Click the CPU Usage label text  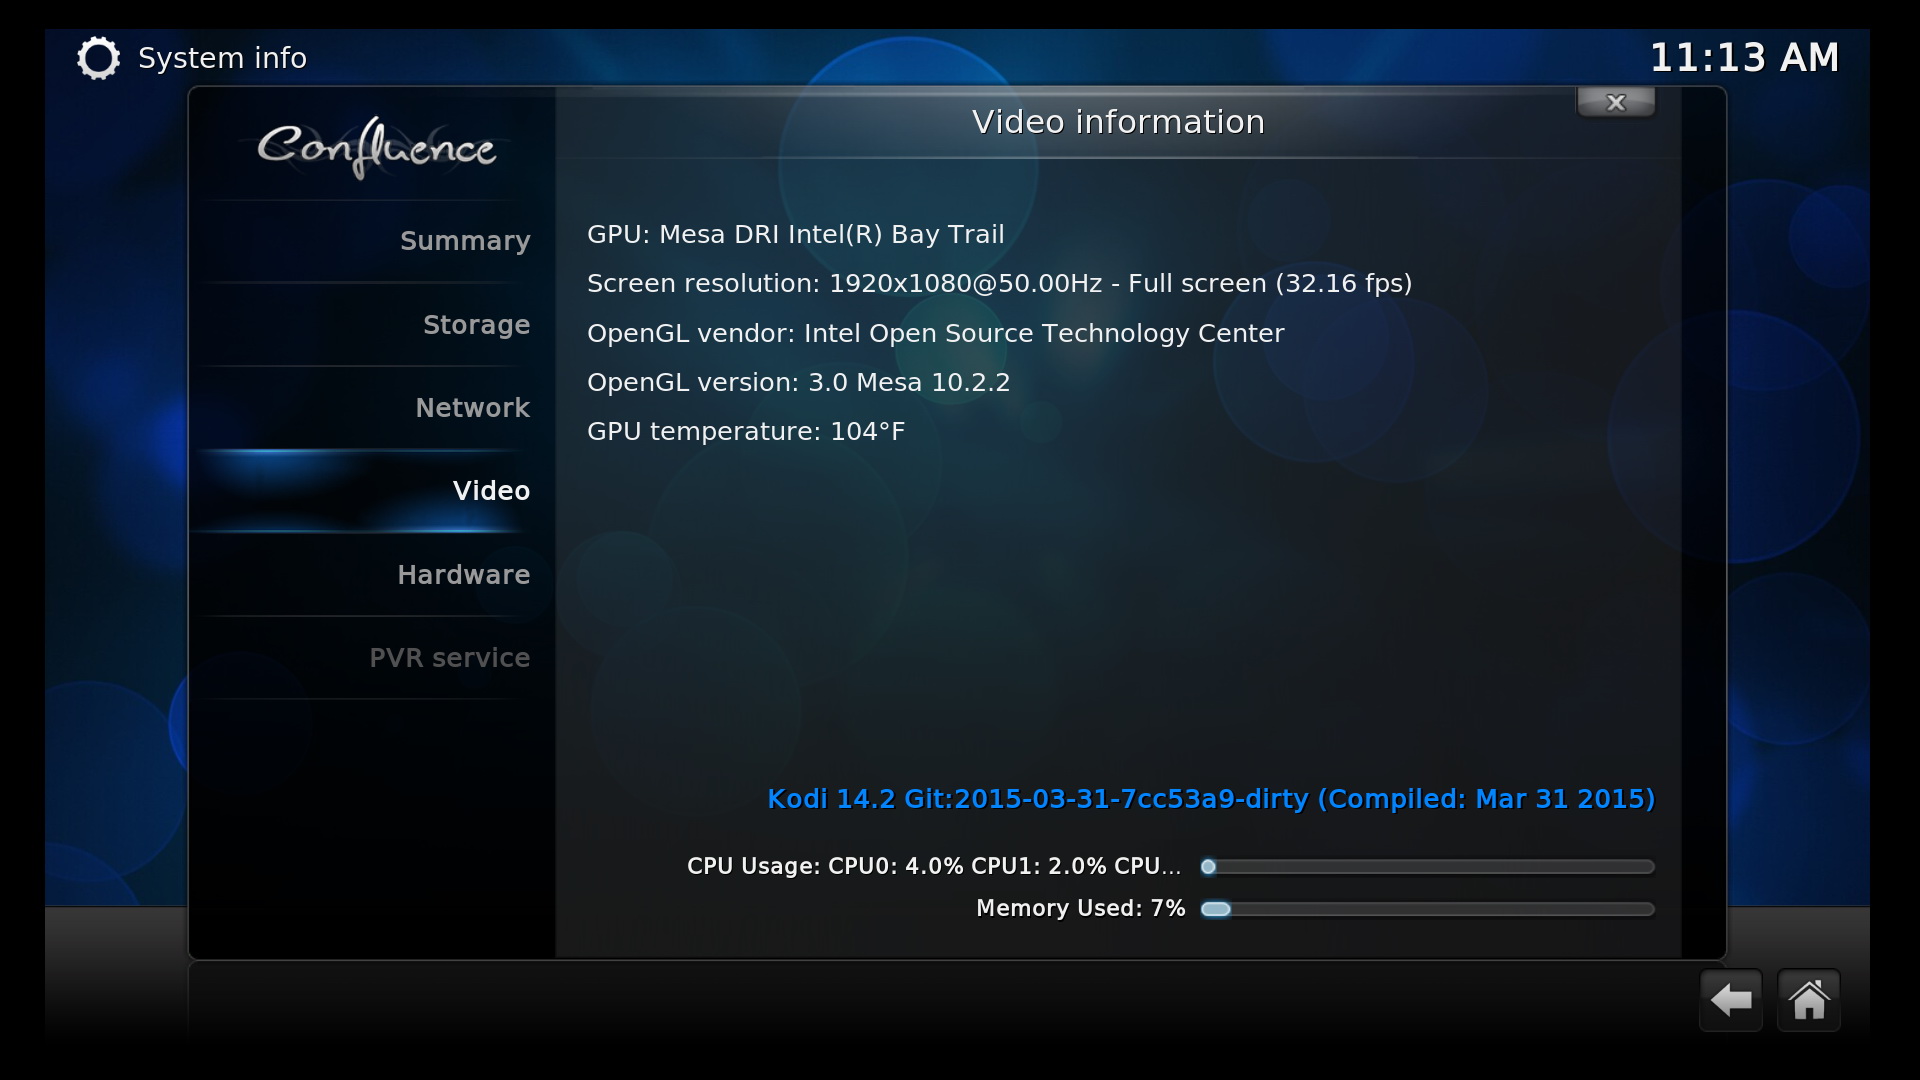coord(934,866)
